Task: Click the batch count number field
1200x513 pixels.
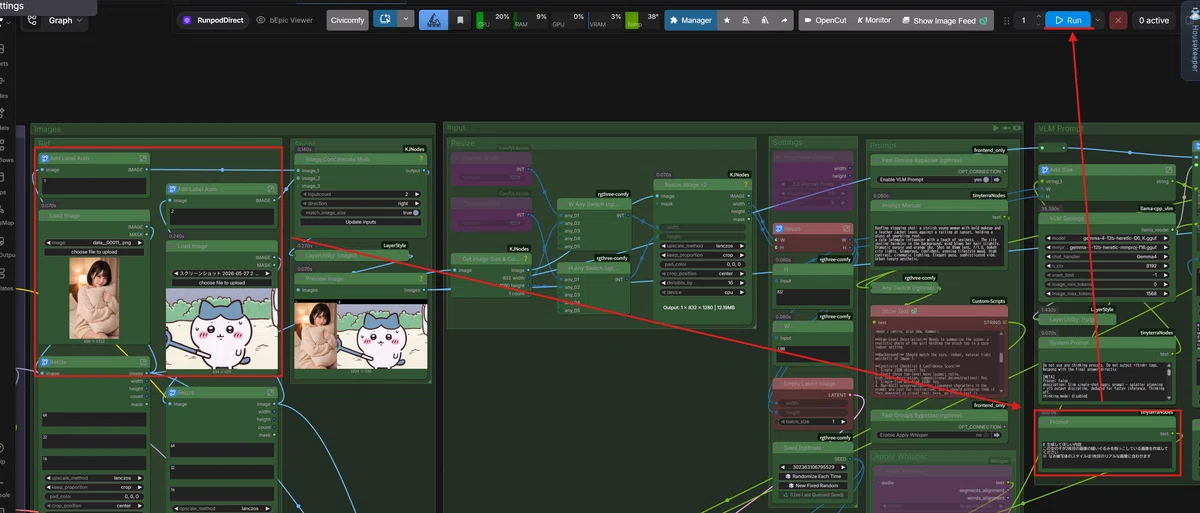Action: click(1024, 20)
